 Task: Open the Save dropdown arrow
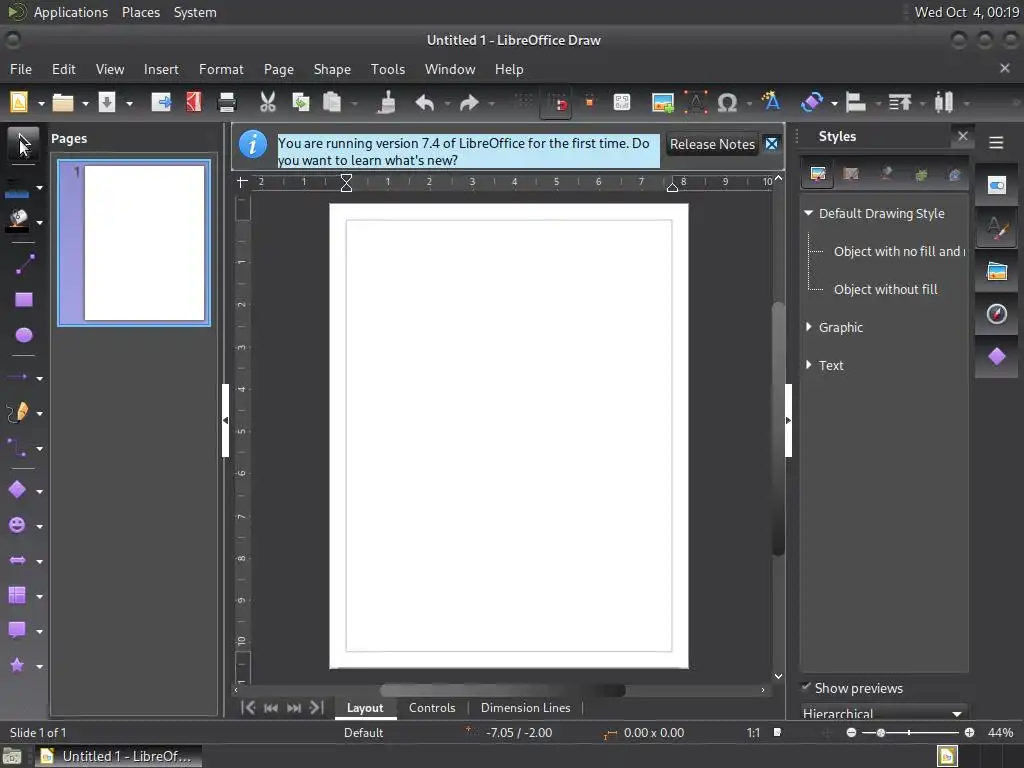point(129,103)
